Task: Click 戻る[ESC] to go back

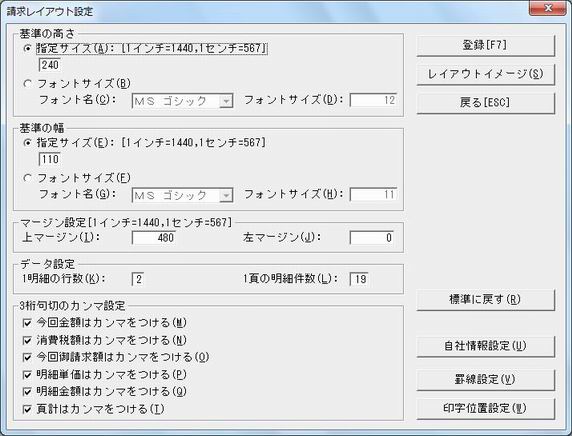Action: pos(486,103)
